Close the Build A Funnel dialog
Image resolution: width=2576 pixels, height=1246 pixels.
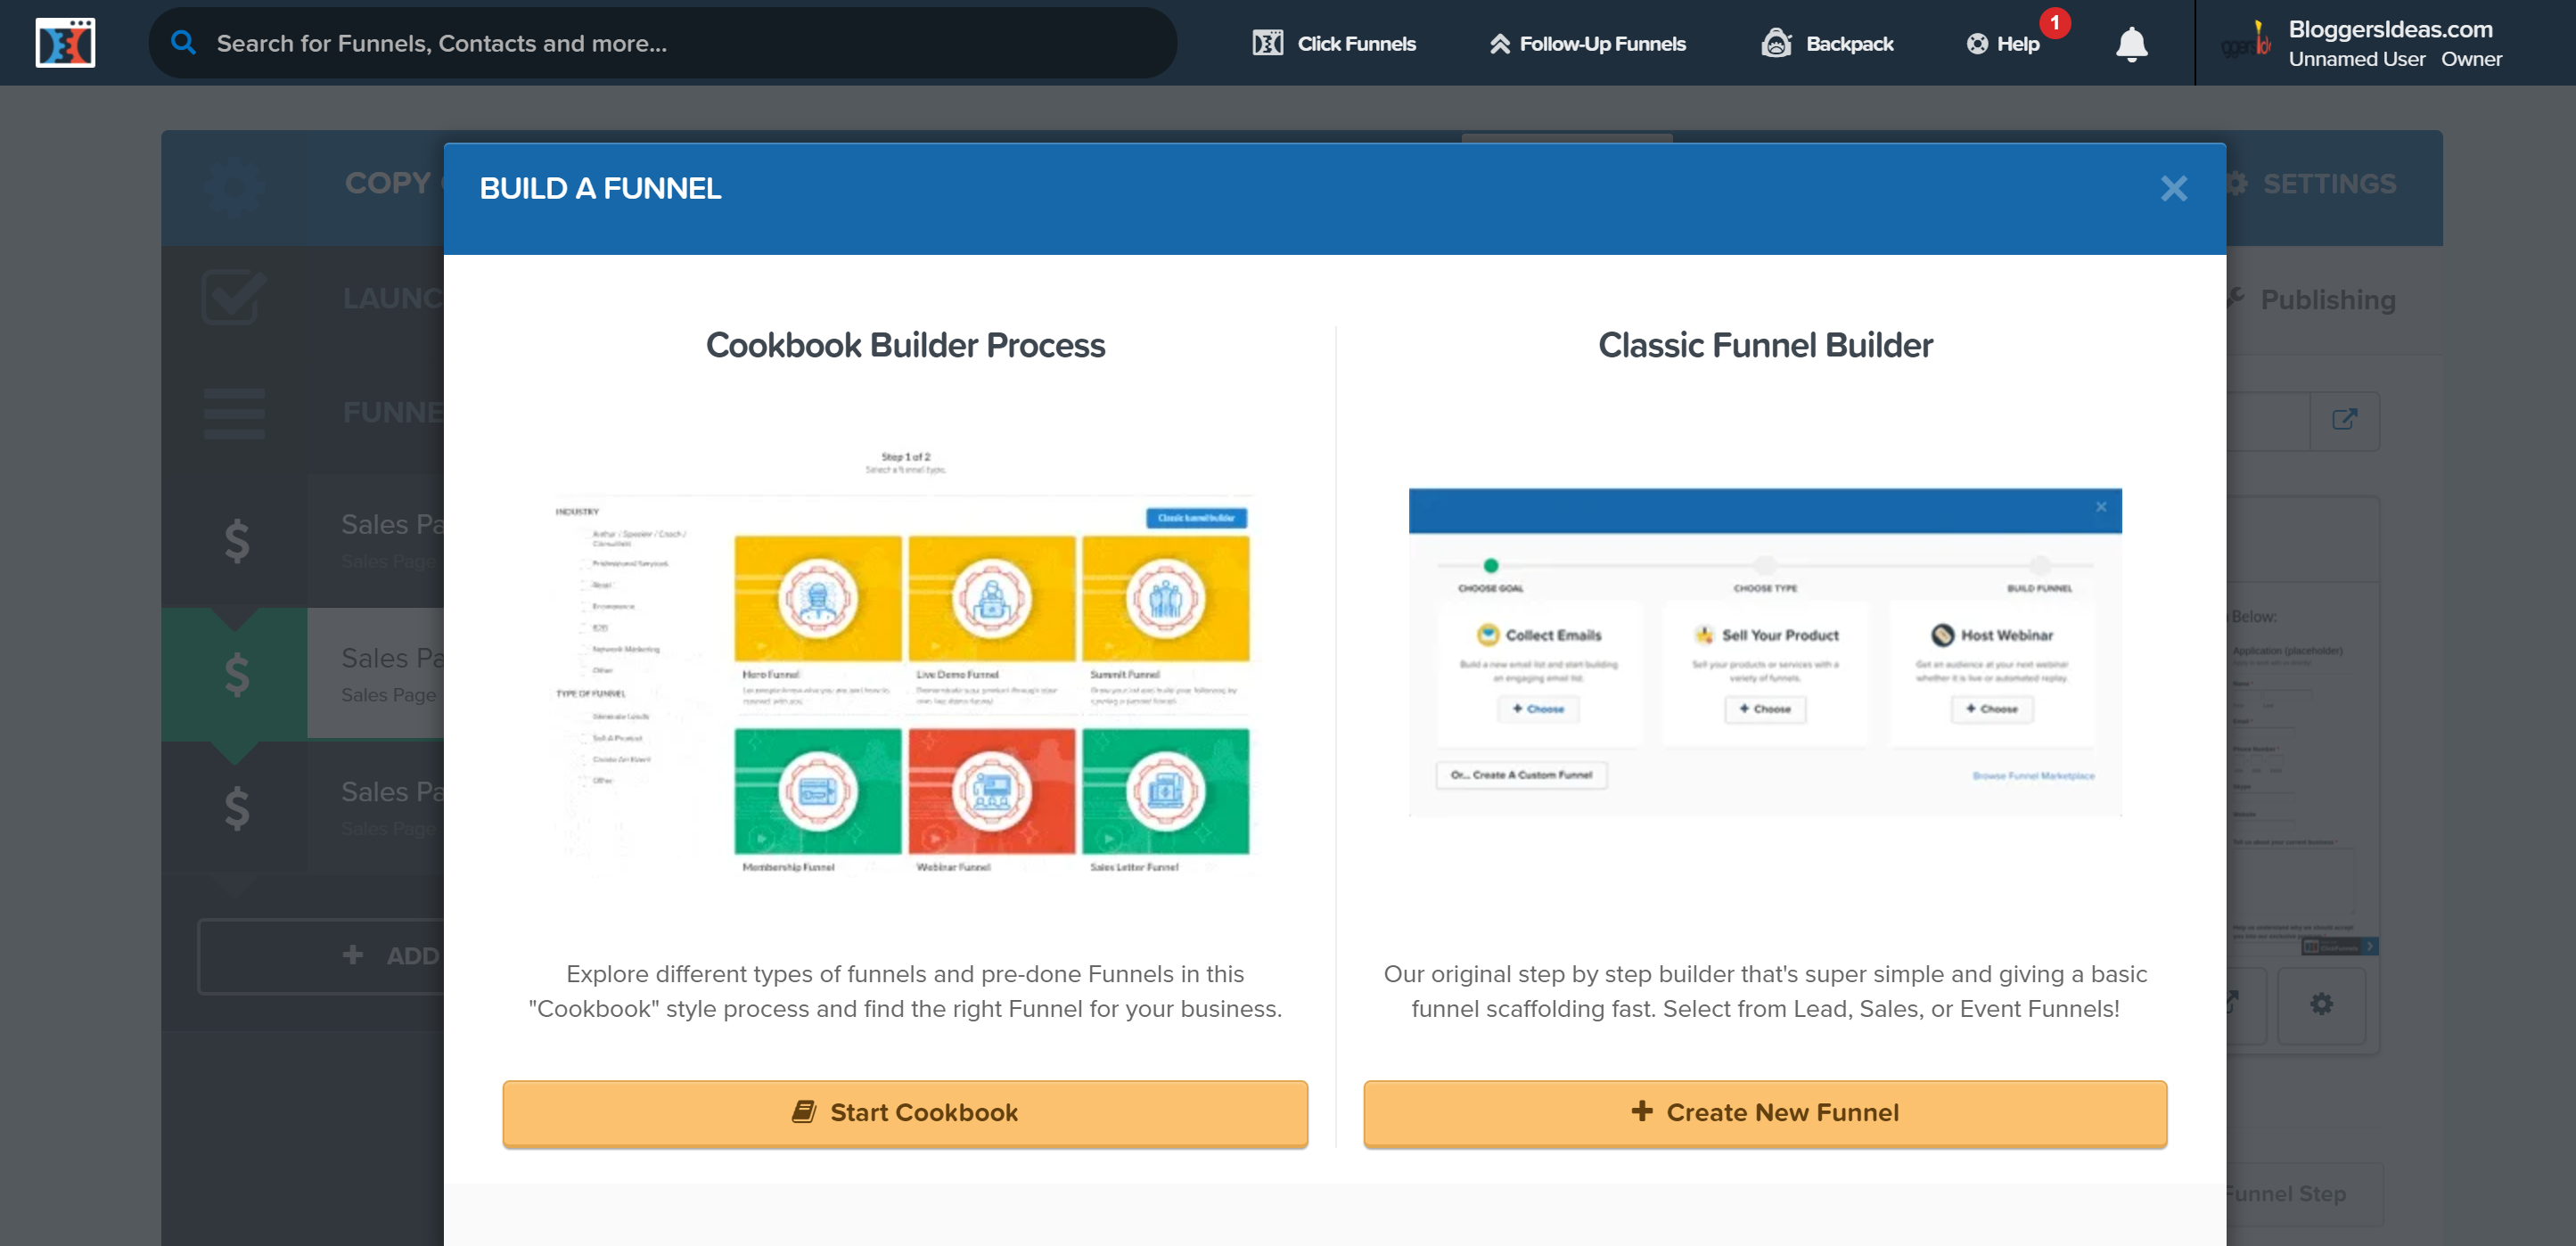tap(2173, 188)
